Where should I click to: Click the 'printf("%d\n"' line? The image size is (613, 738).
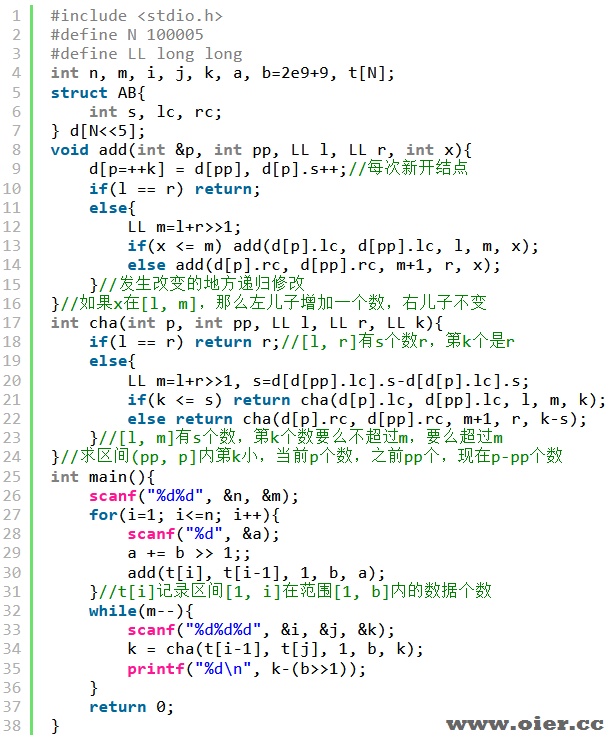click(x=246, y=668)
